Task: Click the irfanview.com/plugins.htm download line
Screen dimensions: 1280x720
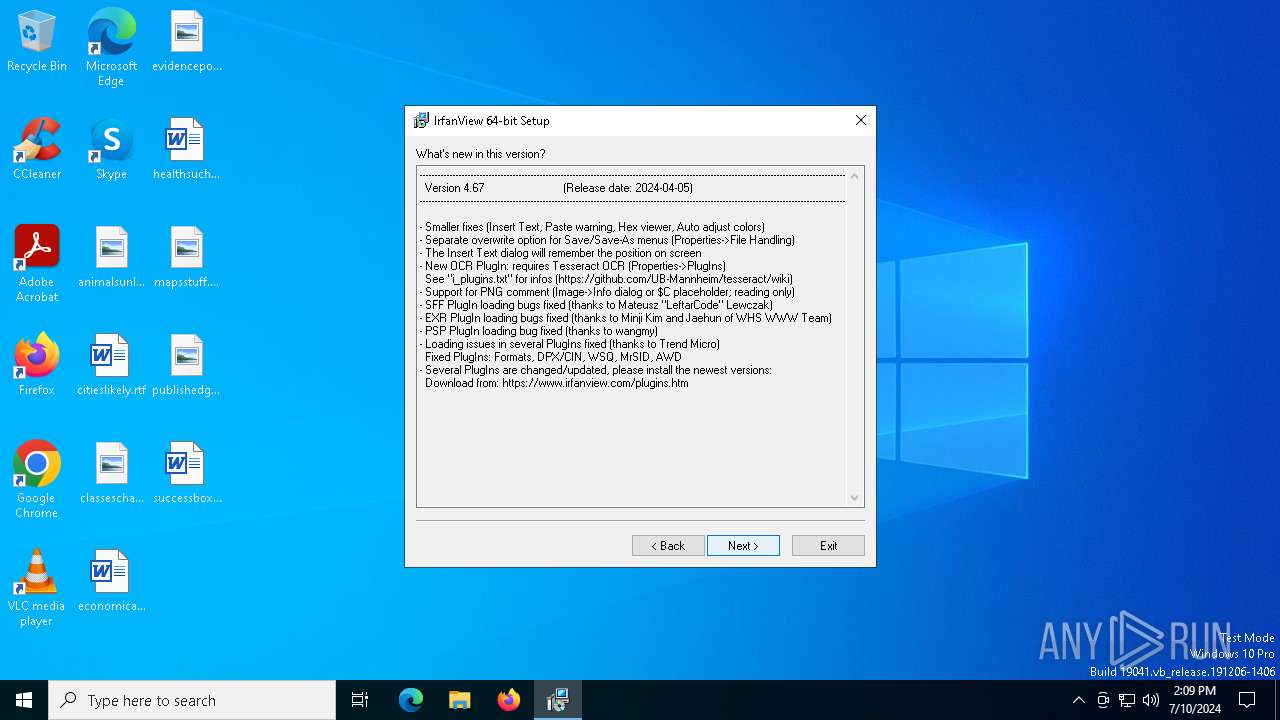Action: [x=557, y=383]
